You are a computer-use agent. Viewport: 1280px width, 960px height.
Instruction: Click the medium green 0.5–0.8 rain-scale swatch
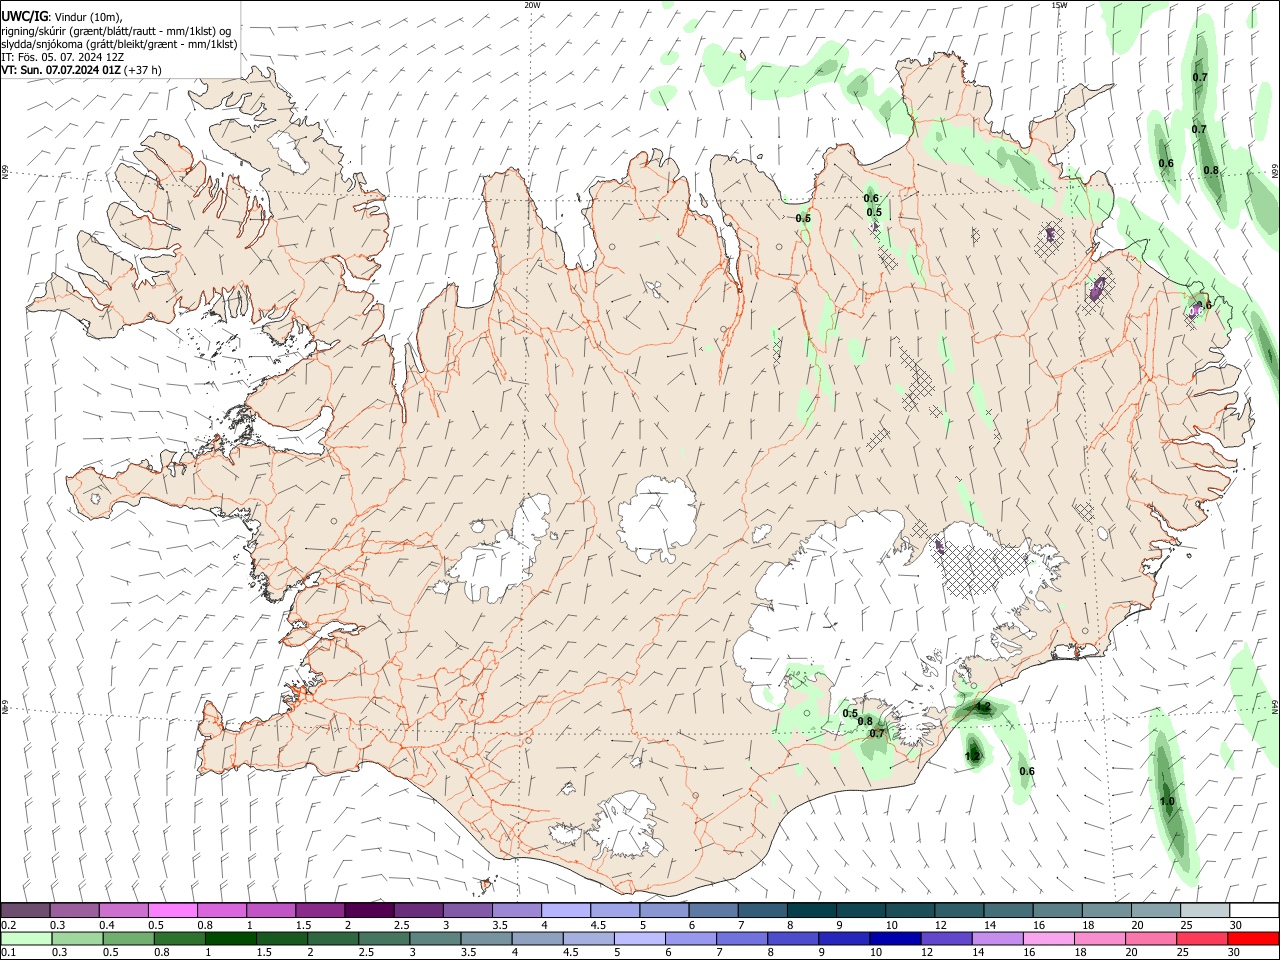(128, 938)
